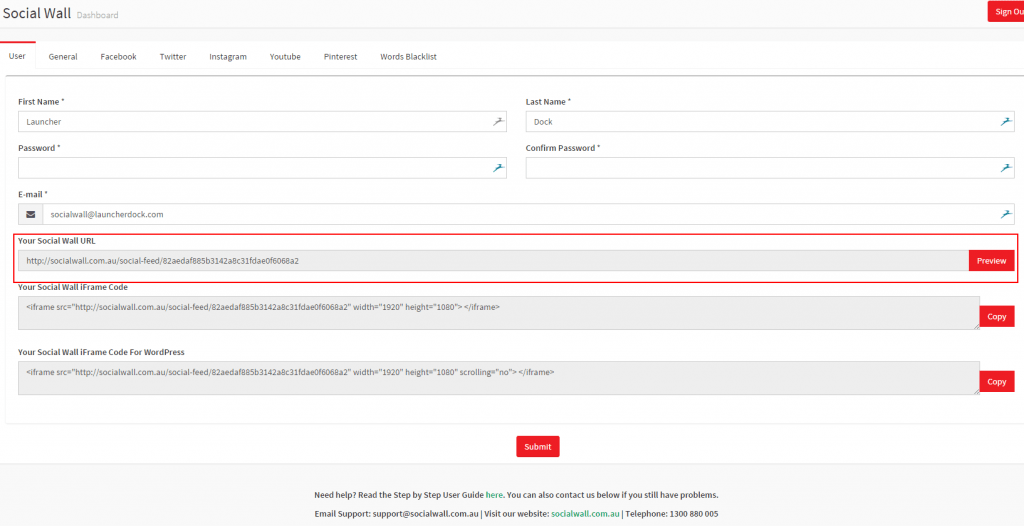The height and width of the screenshot is (526, 1024).
Task: Open the Words Blacklist tab
Action: 408,57
